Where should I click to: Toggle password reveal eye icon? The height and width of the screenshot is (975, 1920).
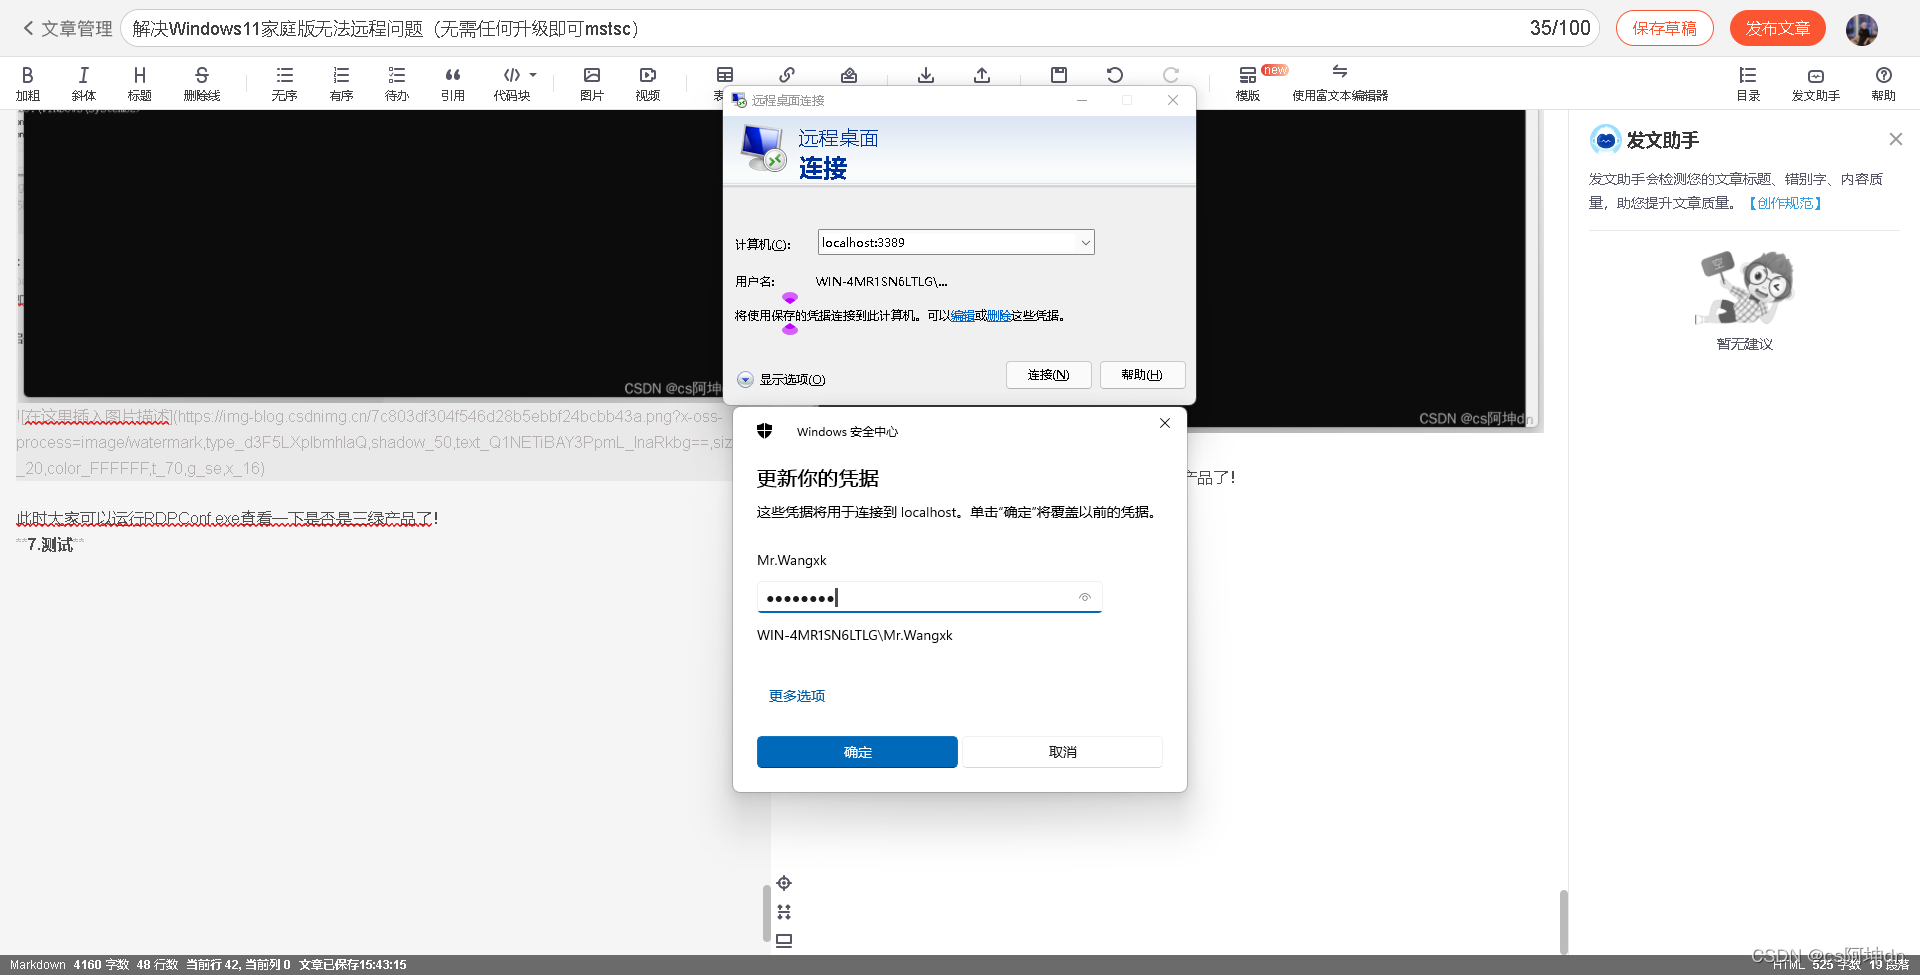click(x=1085, y=597)
